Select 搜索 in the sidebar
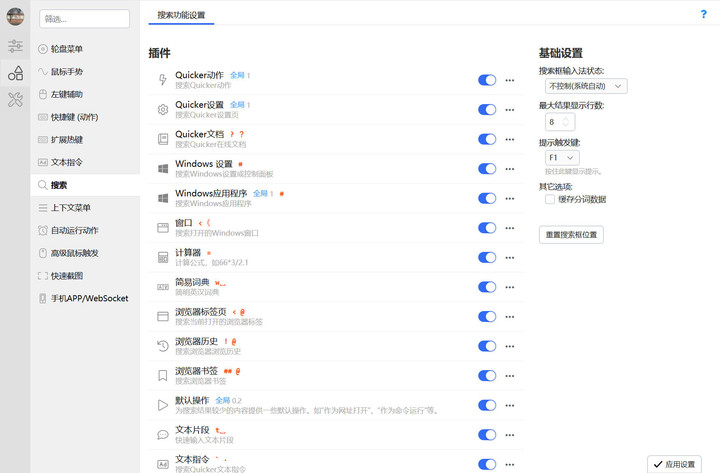720x473 pixels. (85, 185)
